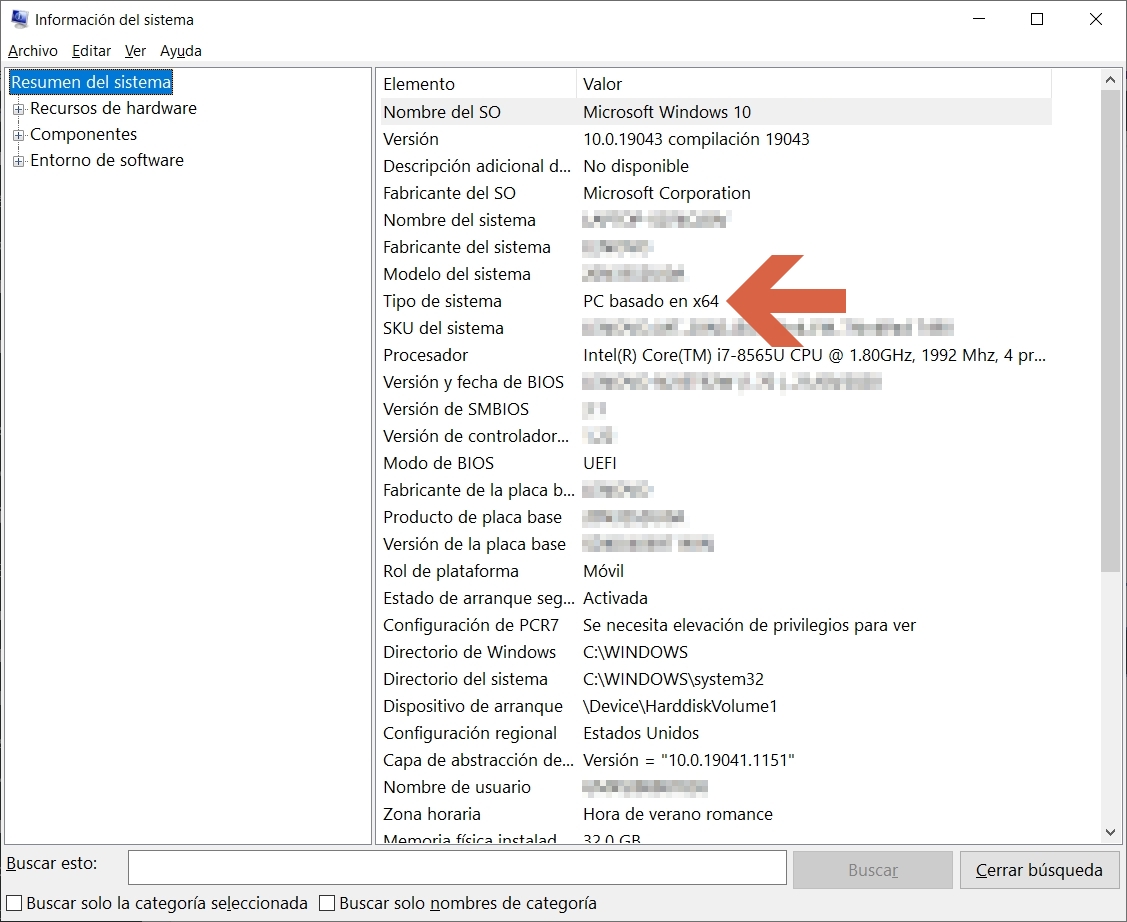The width and height of the screenshot is (1127, 922).
Task: Click the 'Versión = "10.0.19041.1151"' value
Action: pyautogui.click(x=689, y=760)
